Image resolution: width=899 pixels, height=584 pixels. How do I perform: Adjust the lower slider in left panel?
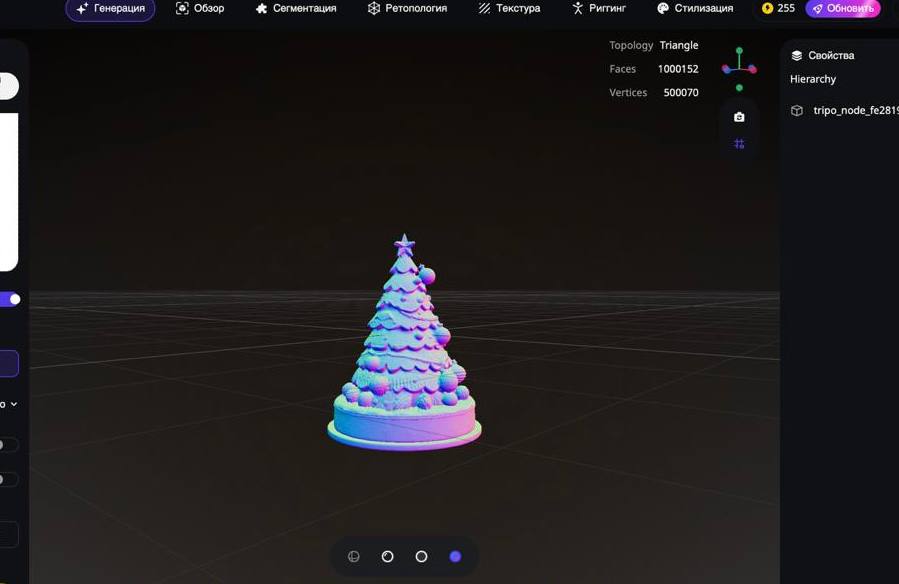[x=8, y=479]
